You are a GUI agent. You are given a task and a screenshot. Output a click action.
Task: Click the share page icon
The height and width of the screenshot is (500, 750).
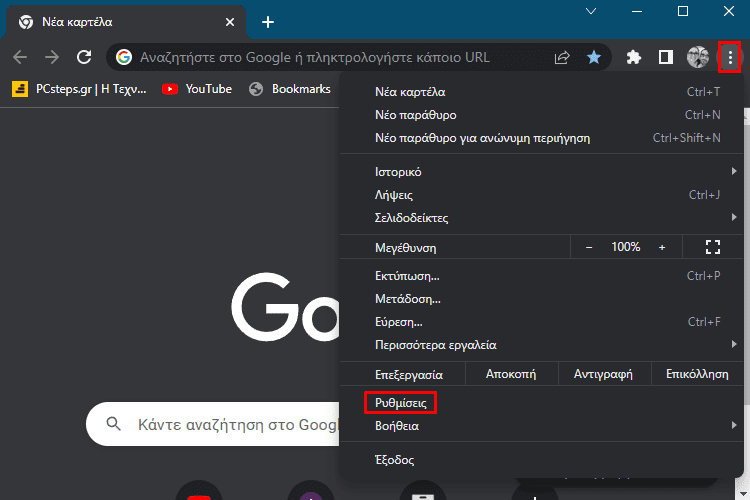[563, 57]
